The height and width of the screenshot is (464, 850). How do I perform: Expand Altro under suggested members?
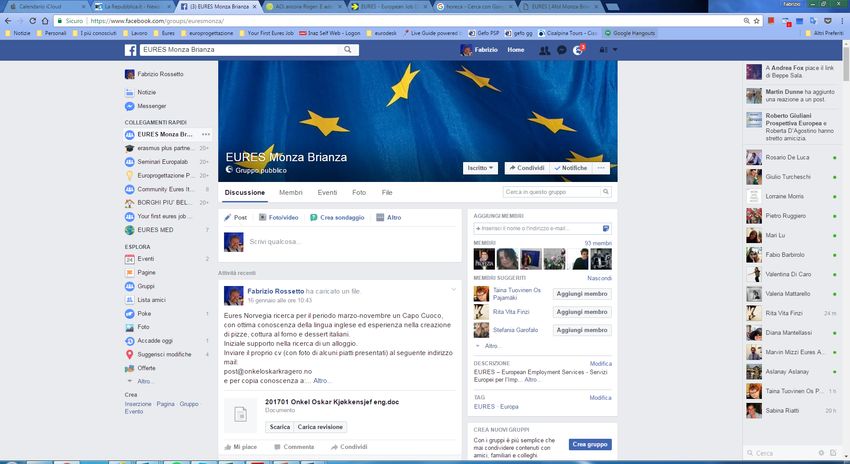(492, 346)
